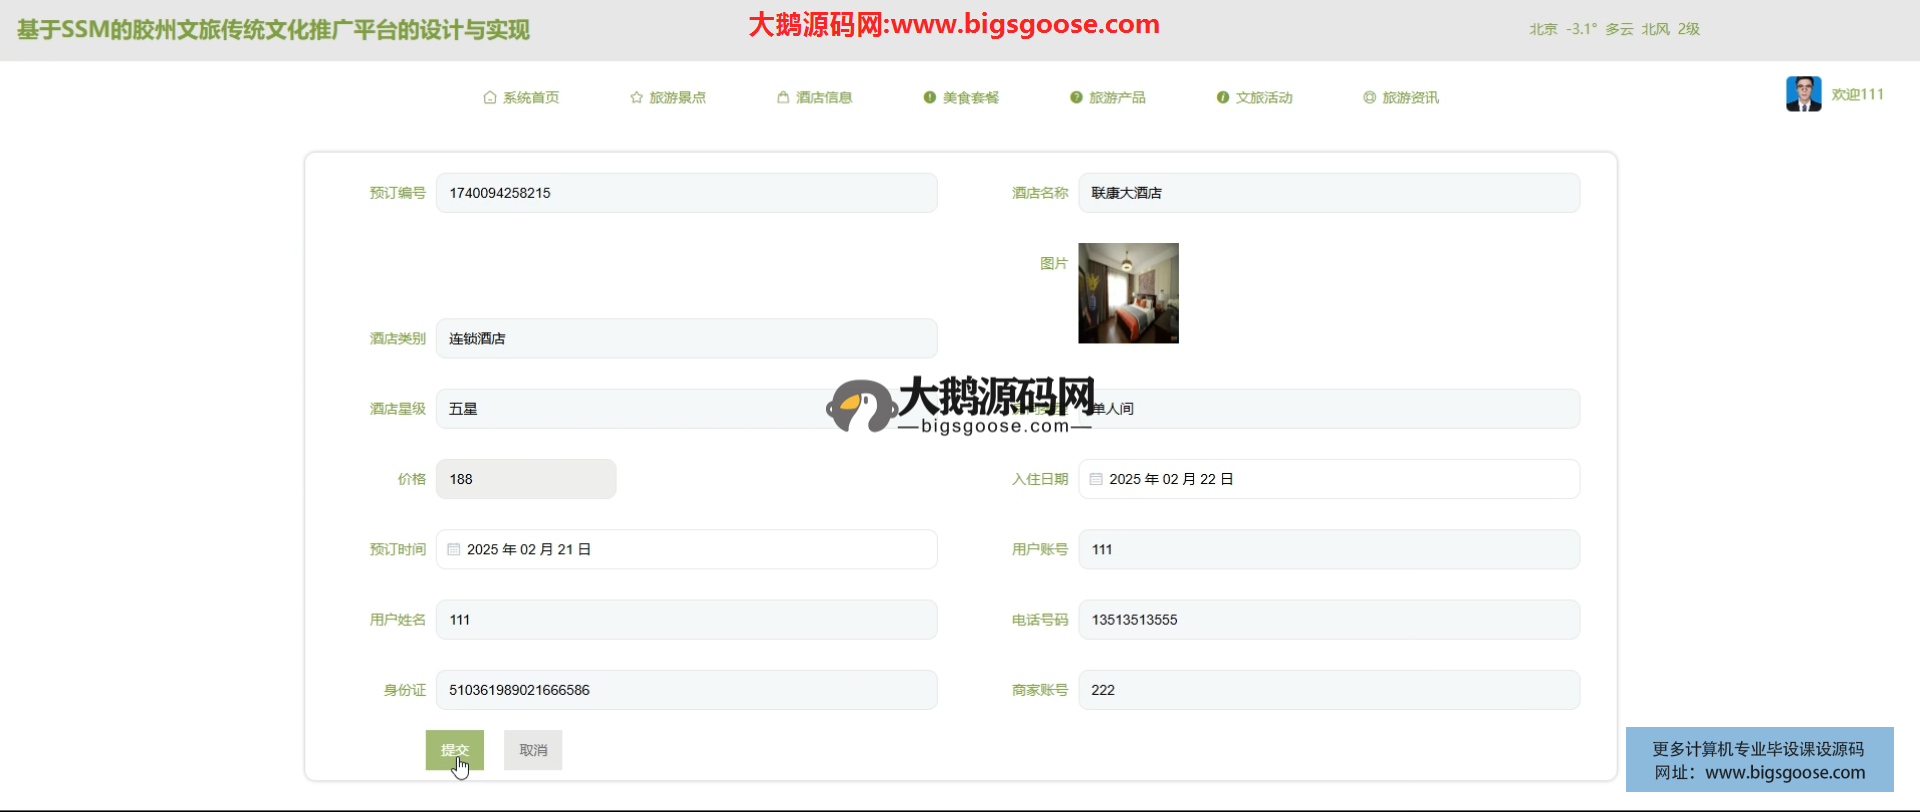
Task: Click the star icon beside 旅游景点
Action: tap(636, 98)
